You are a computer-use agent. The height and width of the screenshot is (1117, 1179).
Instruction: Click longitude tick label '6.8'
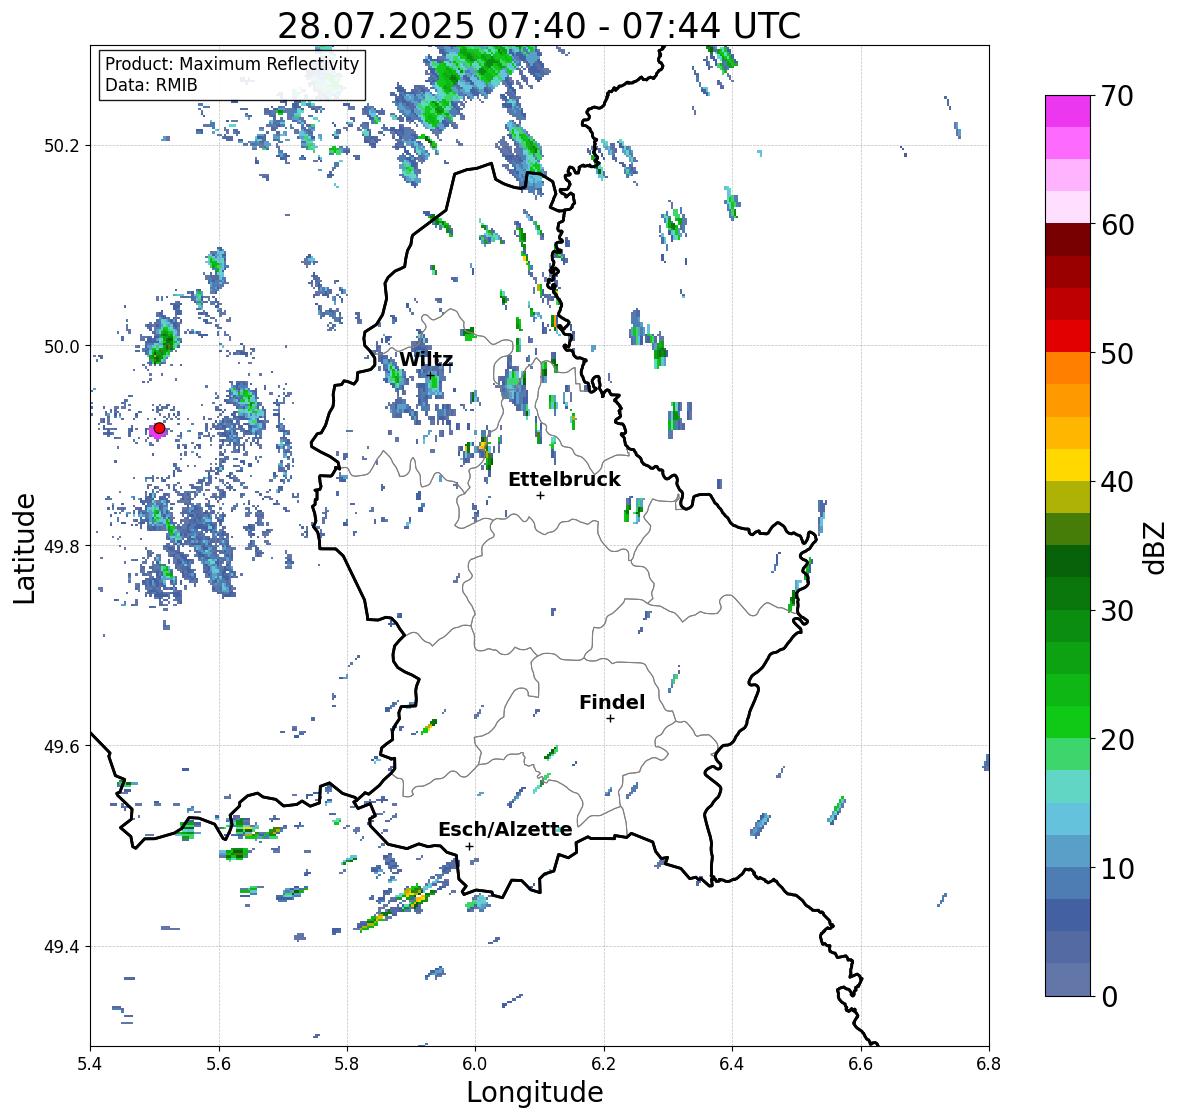pos(989,1064)
